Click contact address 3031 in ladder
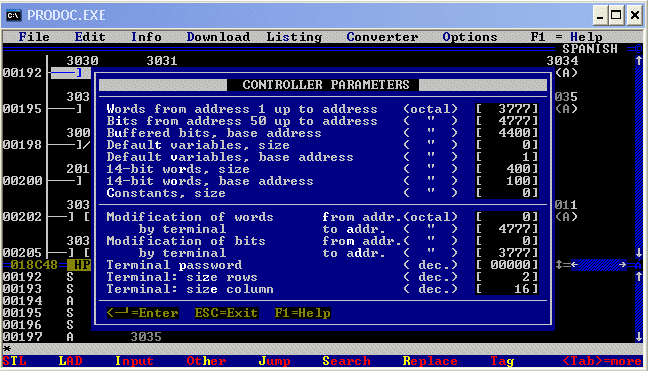648x371 pixels. pyautogui.click(x=162, y=61)
